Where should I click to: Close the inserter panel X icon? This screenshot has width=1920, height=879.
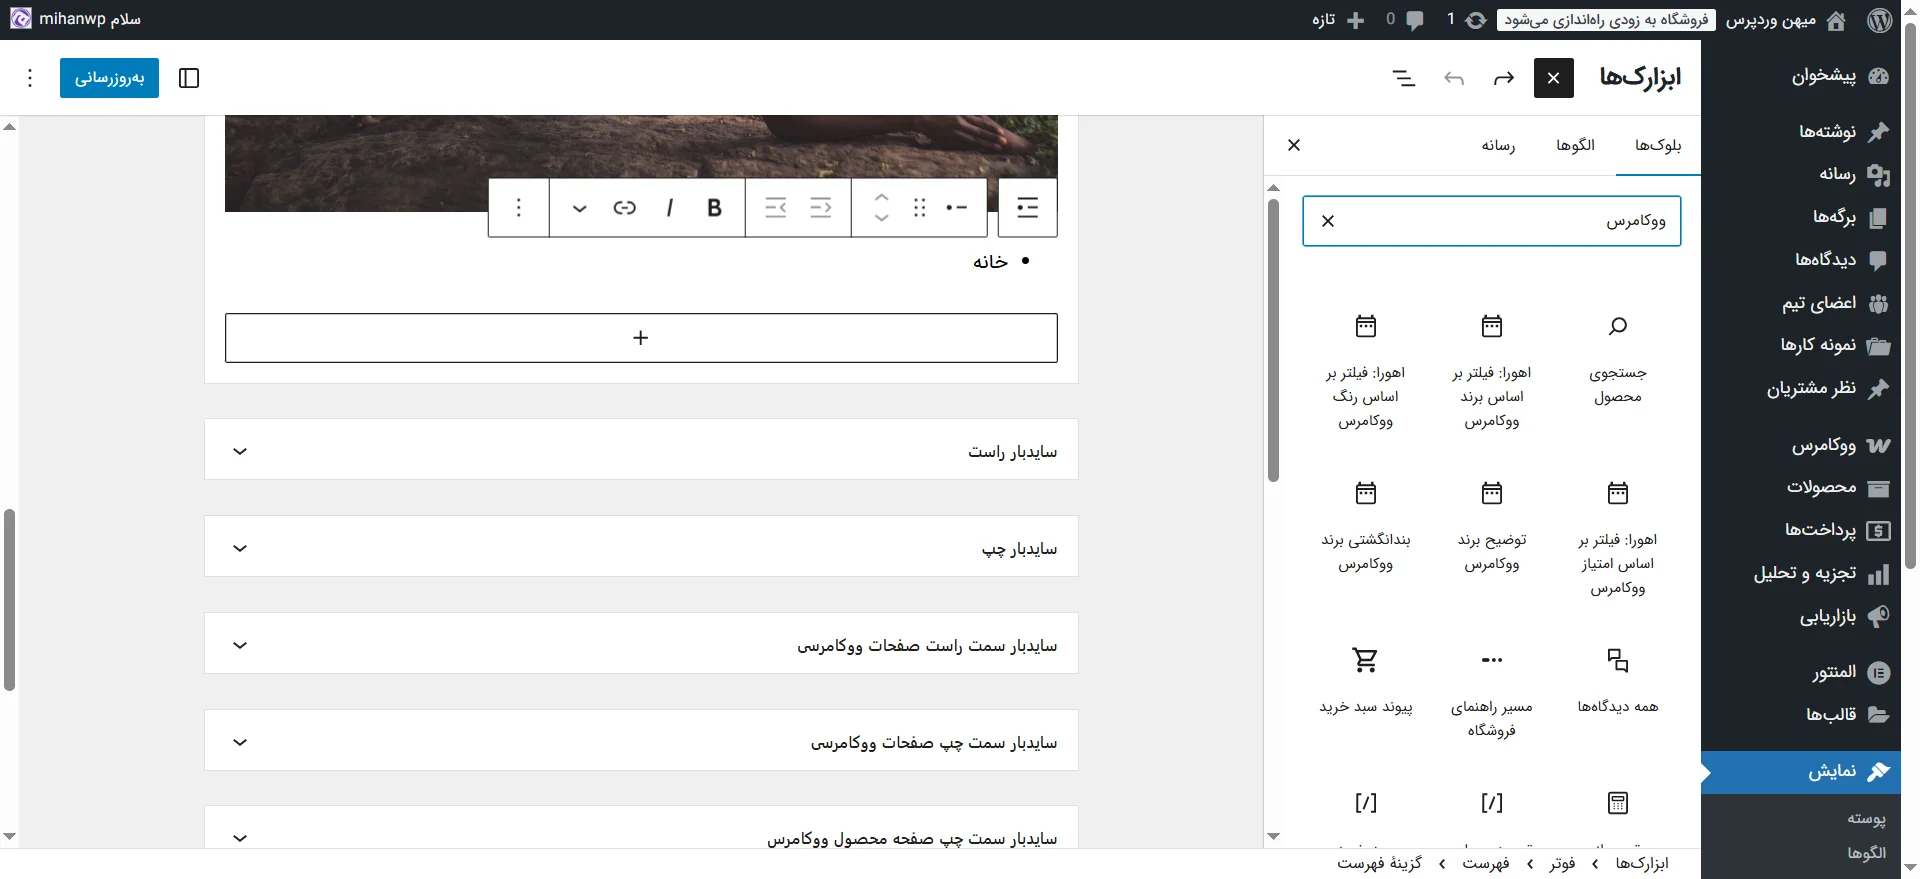coord(1294,146)
